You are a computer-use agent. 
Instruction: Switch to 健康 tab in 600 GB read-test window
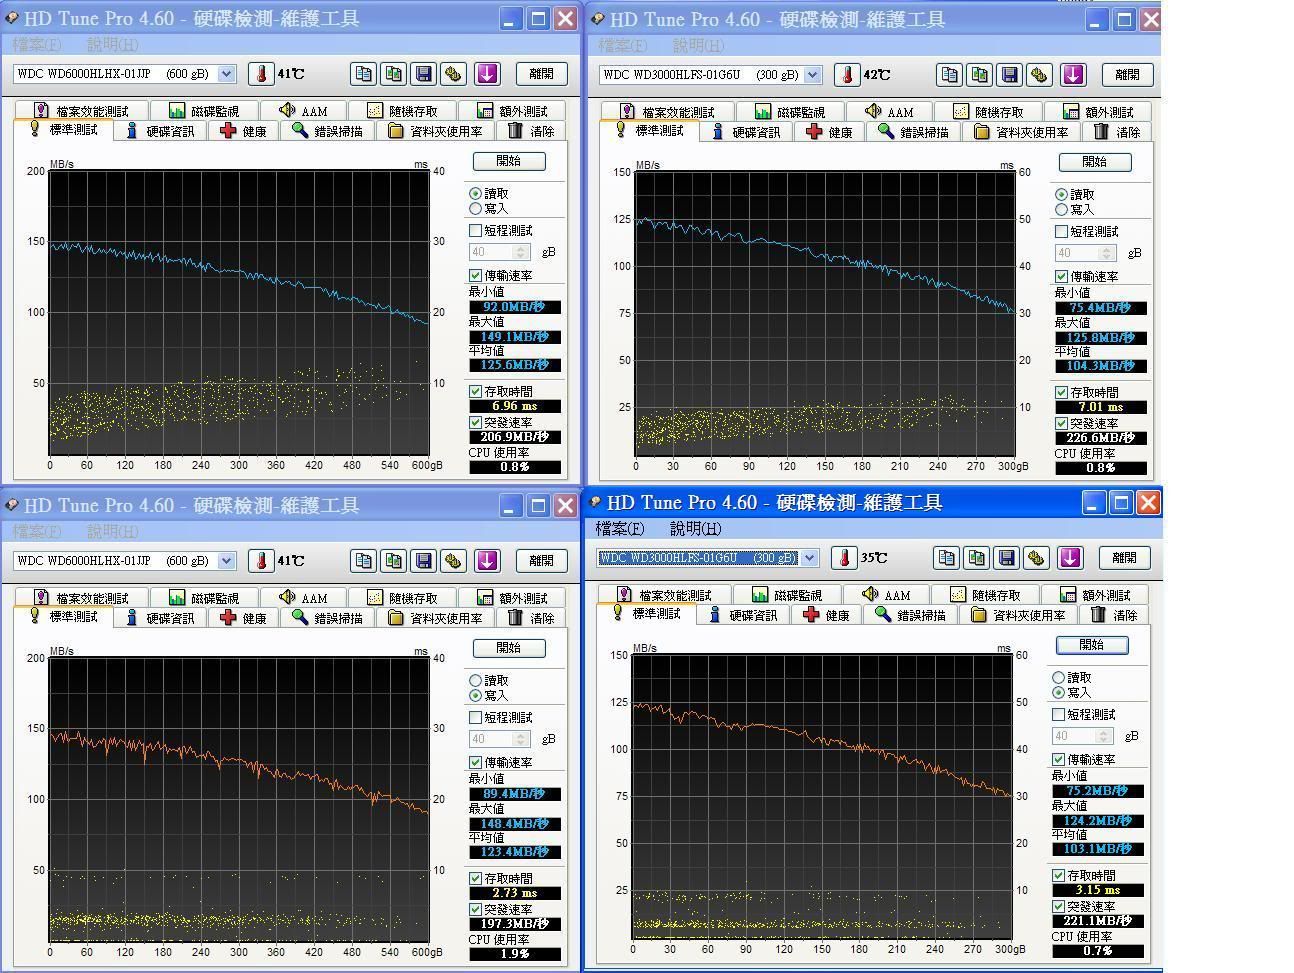click(243, 130)
